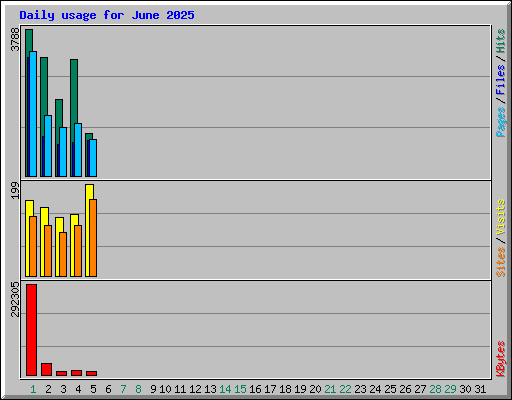Click the orange Sites bar for day 1
This screenshot has width=512, height=400.
[33, 246]
